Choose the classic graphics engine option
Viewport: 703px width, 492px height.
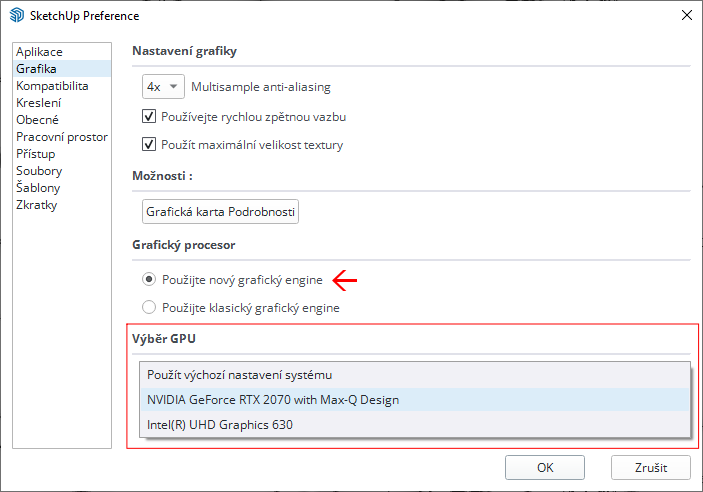[150, 308]
